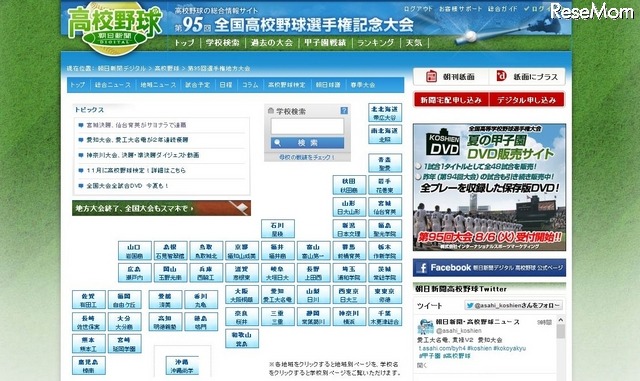640x381 pixels.
Task: Open topic 愛知大会、愛工大名電が2年連続優勝
Action: click(x=137, y=140)
